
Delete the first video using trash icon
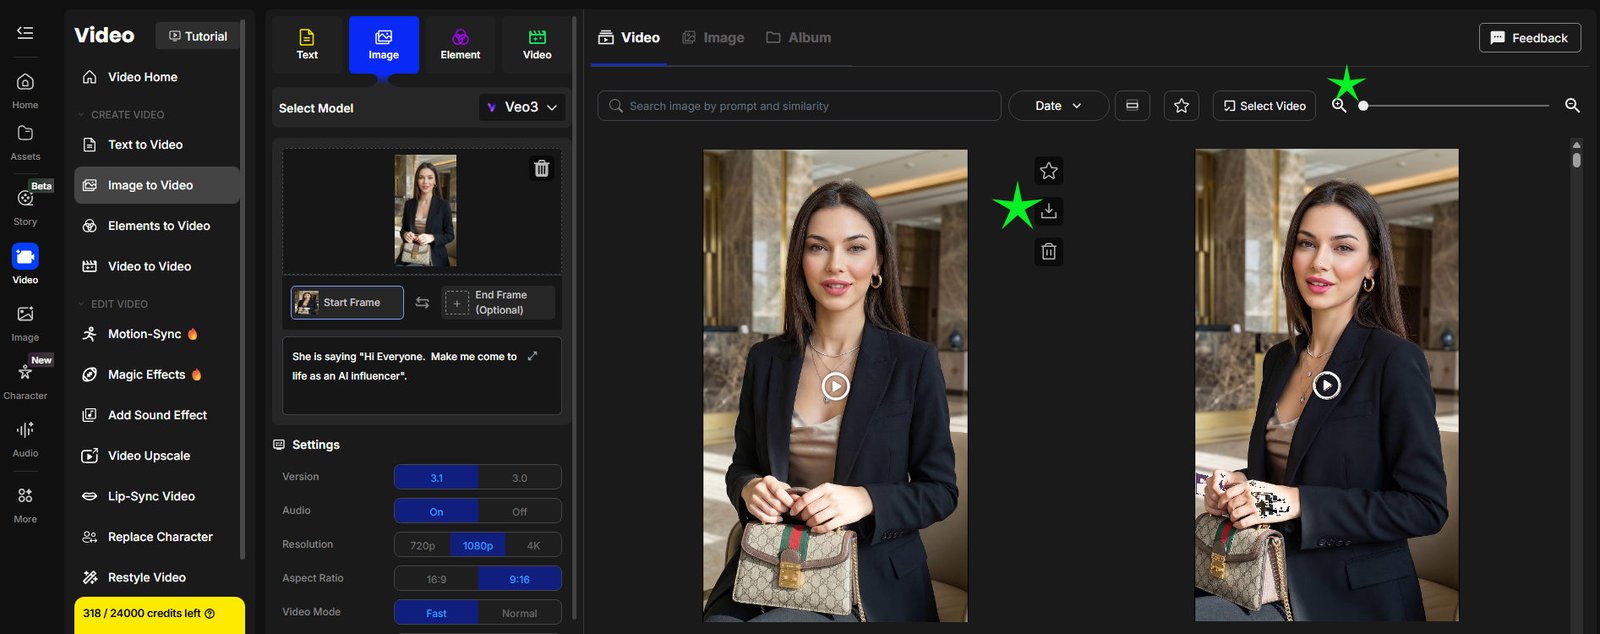tap(1048, 252)
